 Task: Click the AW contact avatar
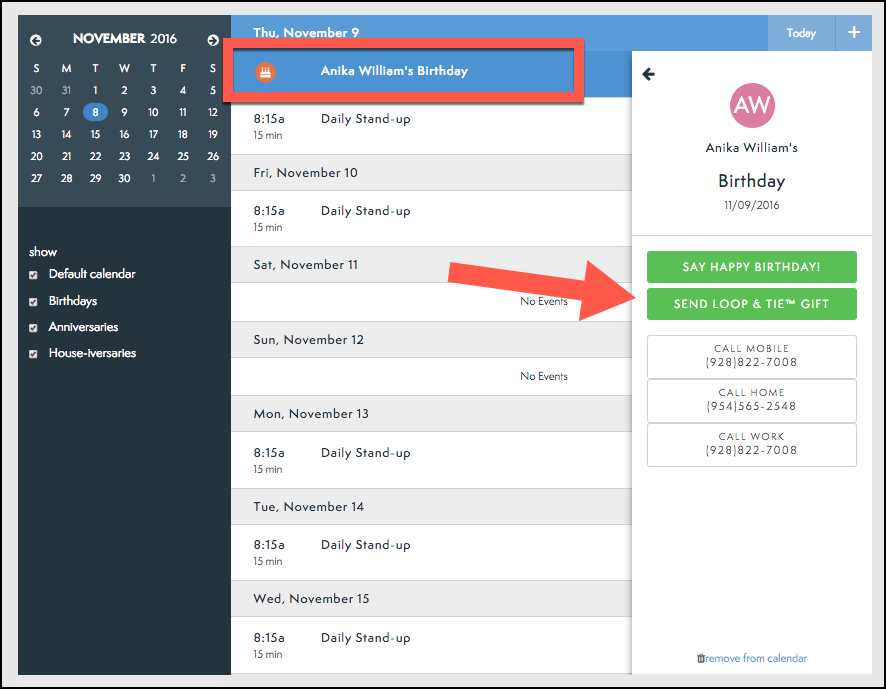[752, 105]
